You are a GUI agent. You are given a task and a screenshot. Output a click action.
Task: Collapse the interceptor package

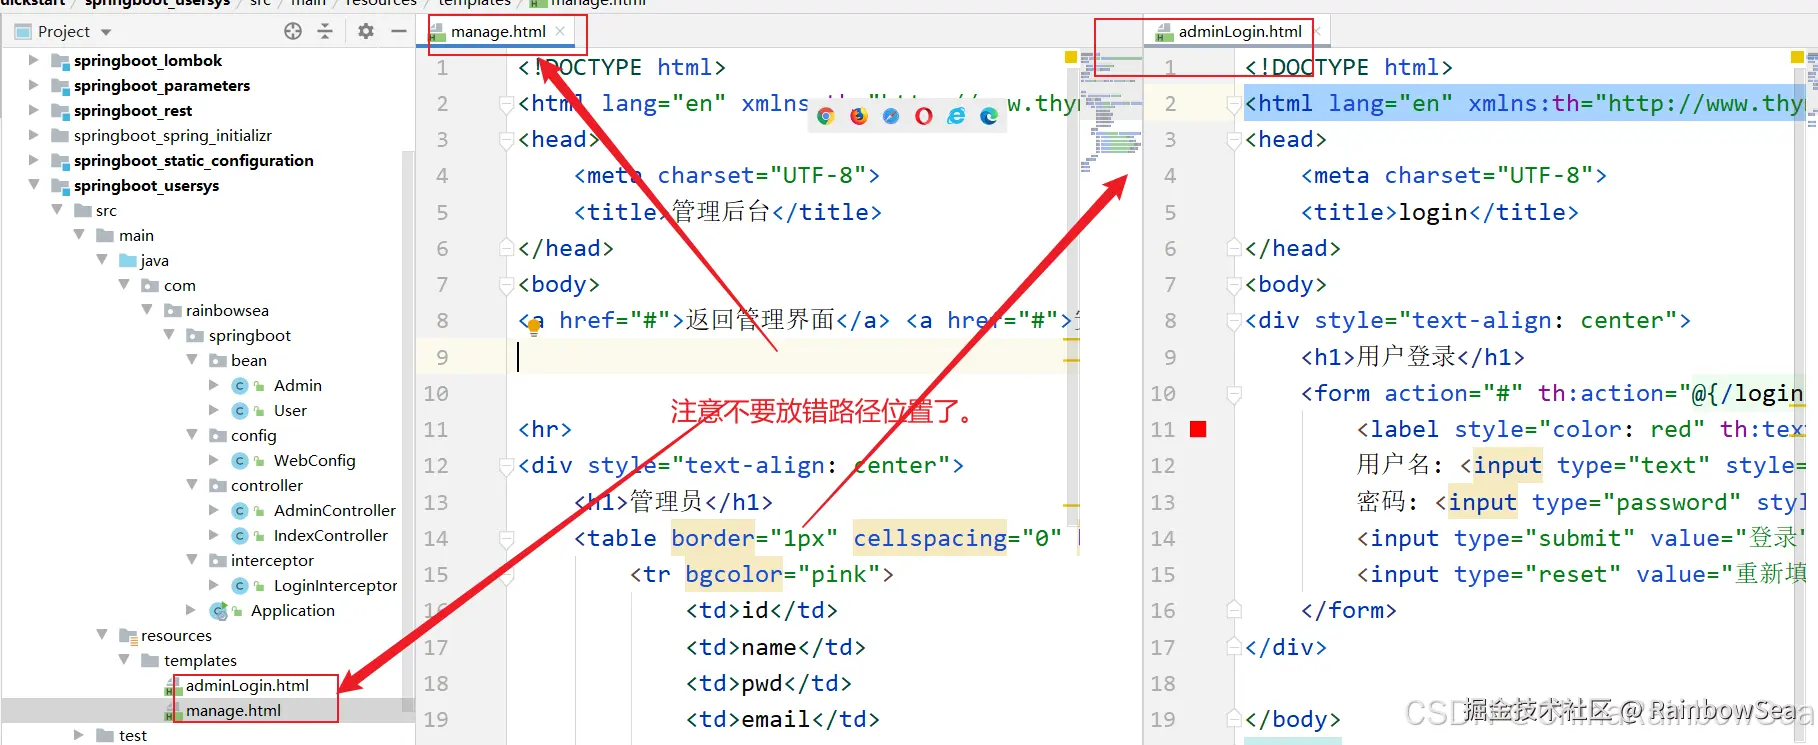pos(192,560)
